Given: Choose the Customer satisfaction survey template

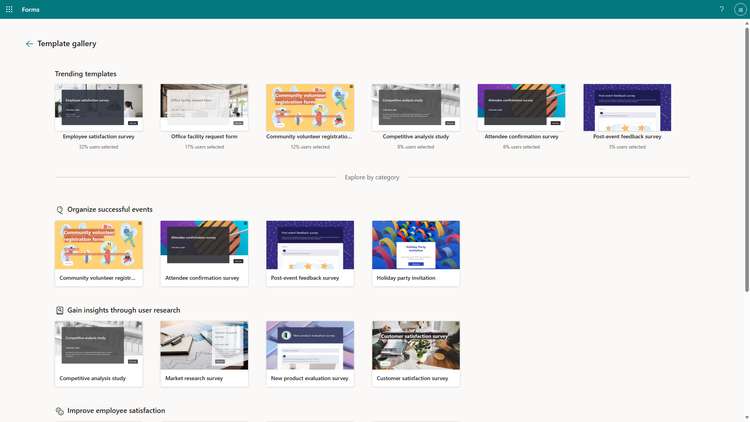Looking at the screenshot, I should pyautogui.click(x=416, y=354).
